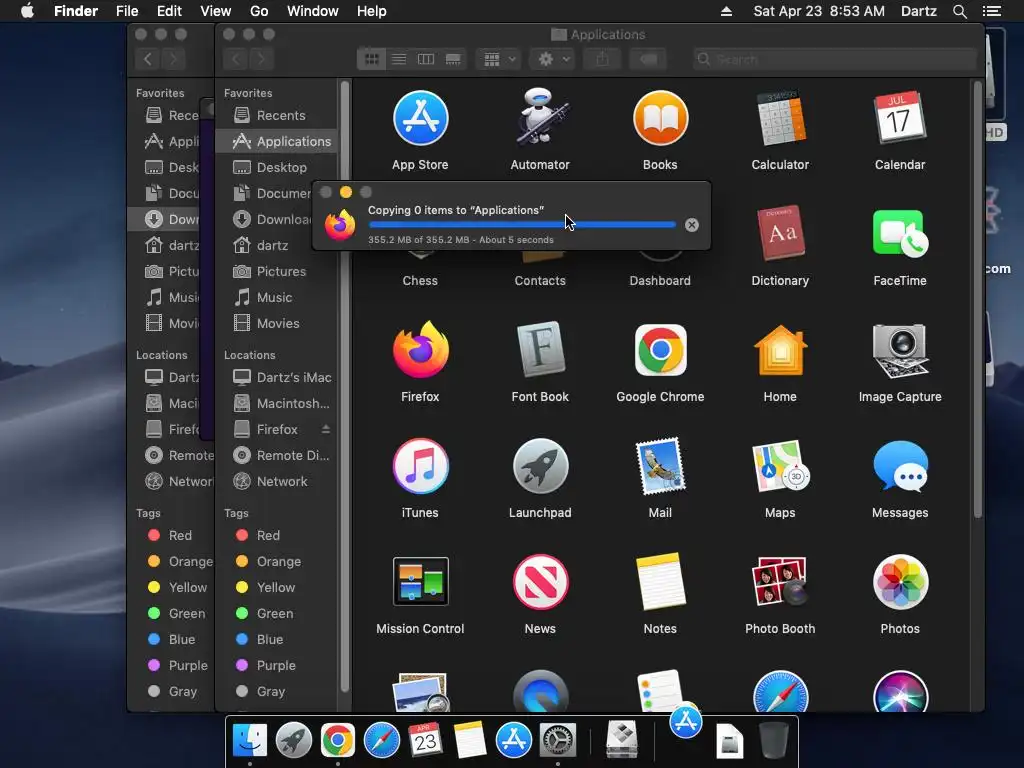
Task: Filter by Green tag in front sidebar
Action: 276,613
